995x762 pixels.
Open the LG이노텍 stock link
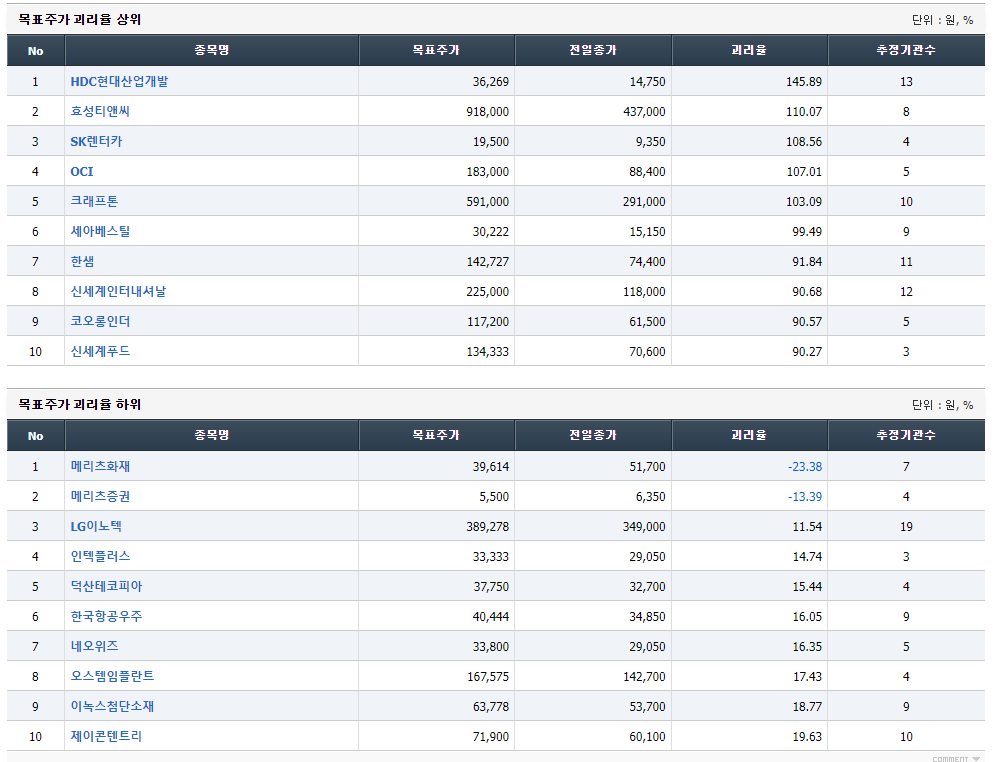pyautogui.click(x=96, y=526)
